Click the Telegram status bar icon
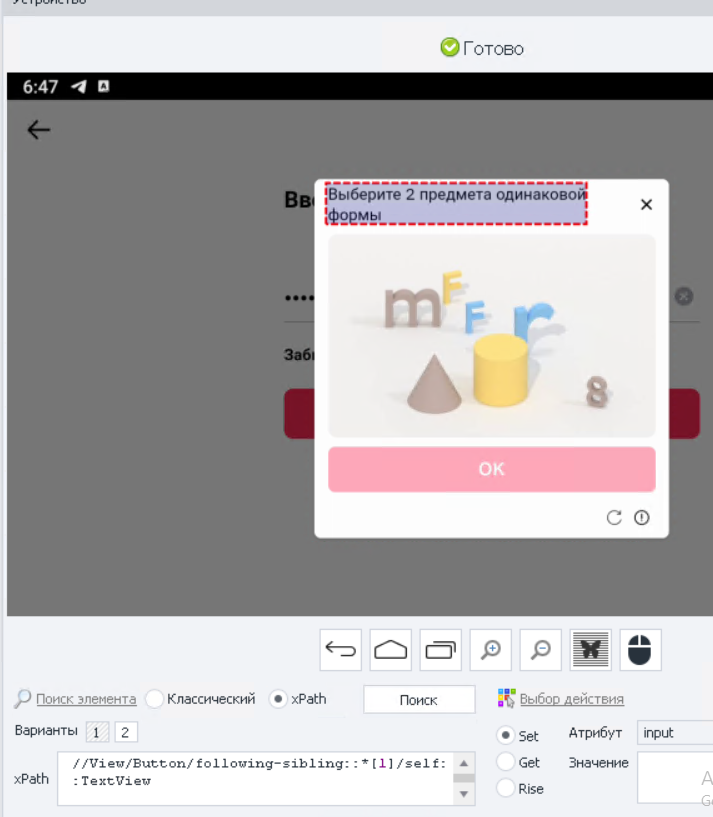This screenshot has height=817, width=713. pos(79,86)
